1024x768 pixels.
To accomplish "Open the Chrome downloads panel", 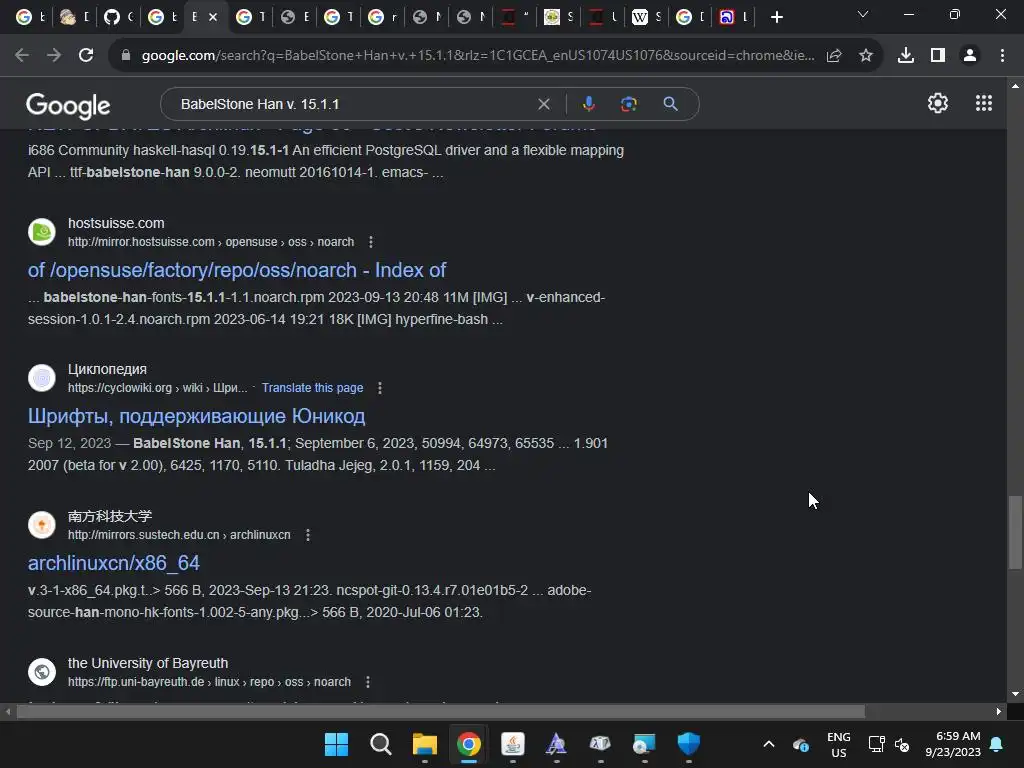I will coord(906,56).
